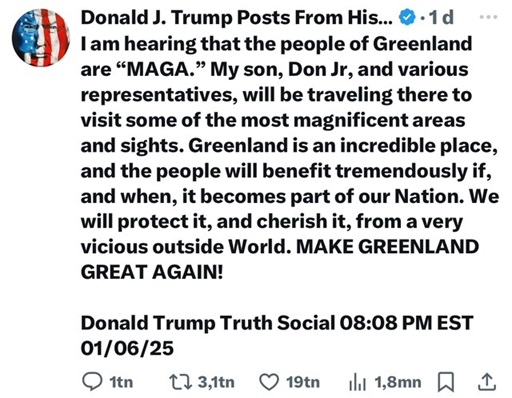
Task: Click the MAKE GREENLAND GREAT AGAIN text
Action: (x=280, y=259)
